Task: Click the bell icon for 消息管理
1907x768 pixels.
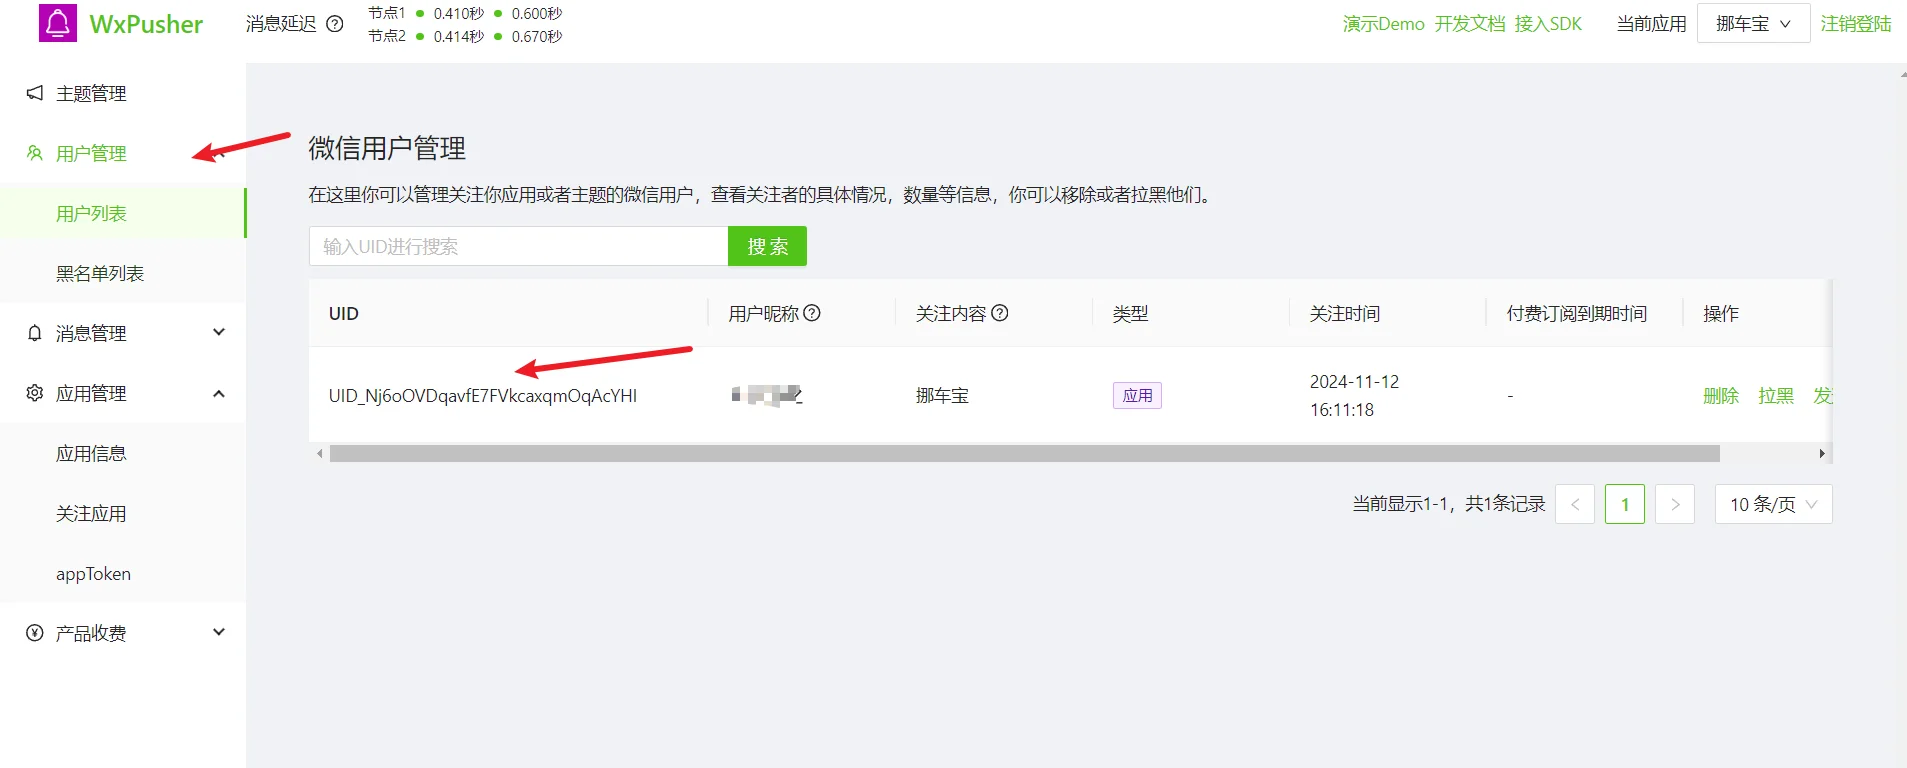Action: pos(35,333)
